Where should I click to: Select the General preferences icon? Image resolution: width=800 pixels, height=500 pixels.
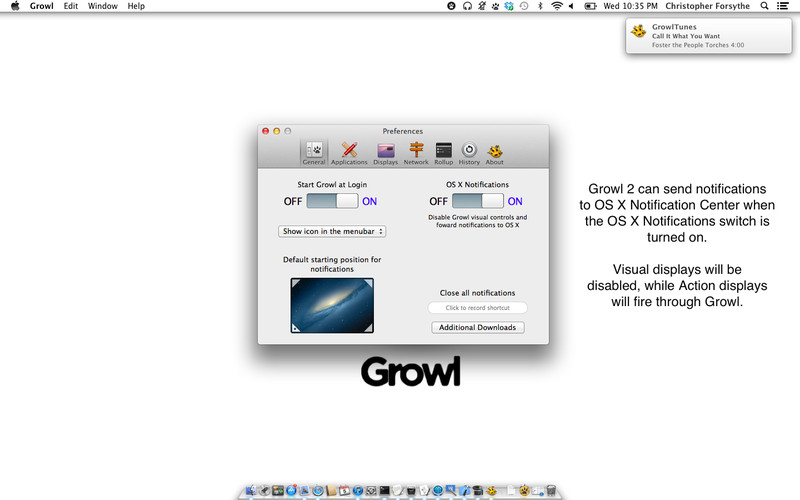coord(314,153)
